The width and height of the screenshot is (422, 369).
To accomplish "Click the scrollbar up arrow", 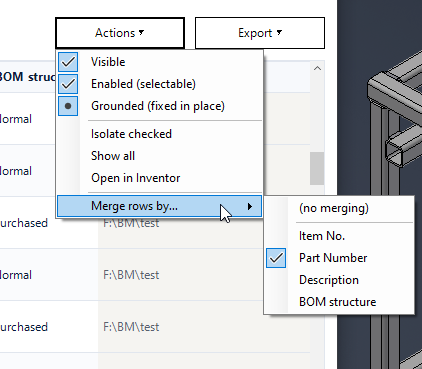I will click(x=317, y=68).
